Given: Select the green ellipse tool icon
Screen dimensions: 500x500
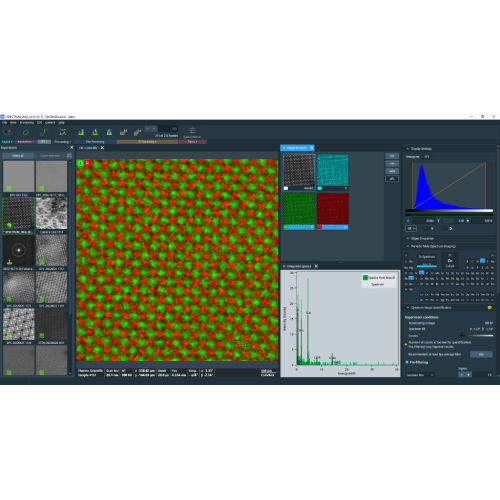Looking at the screenshot, I should click(x=26, y=132).
